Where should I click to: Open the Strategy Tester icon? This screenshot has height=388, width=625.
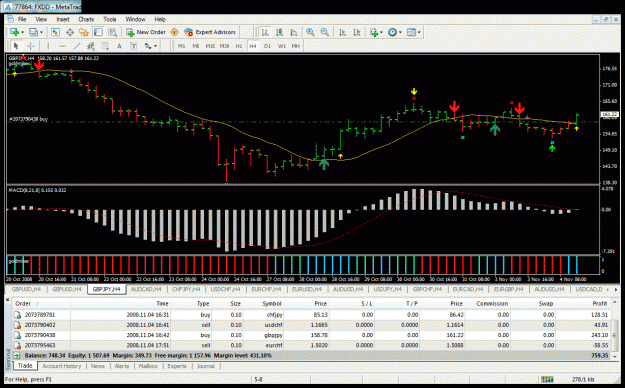click(x=113, y=32)
